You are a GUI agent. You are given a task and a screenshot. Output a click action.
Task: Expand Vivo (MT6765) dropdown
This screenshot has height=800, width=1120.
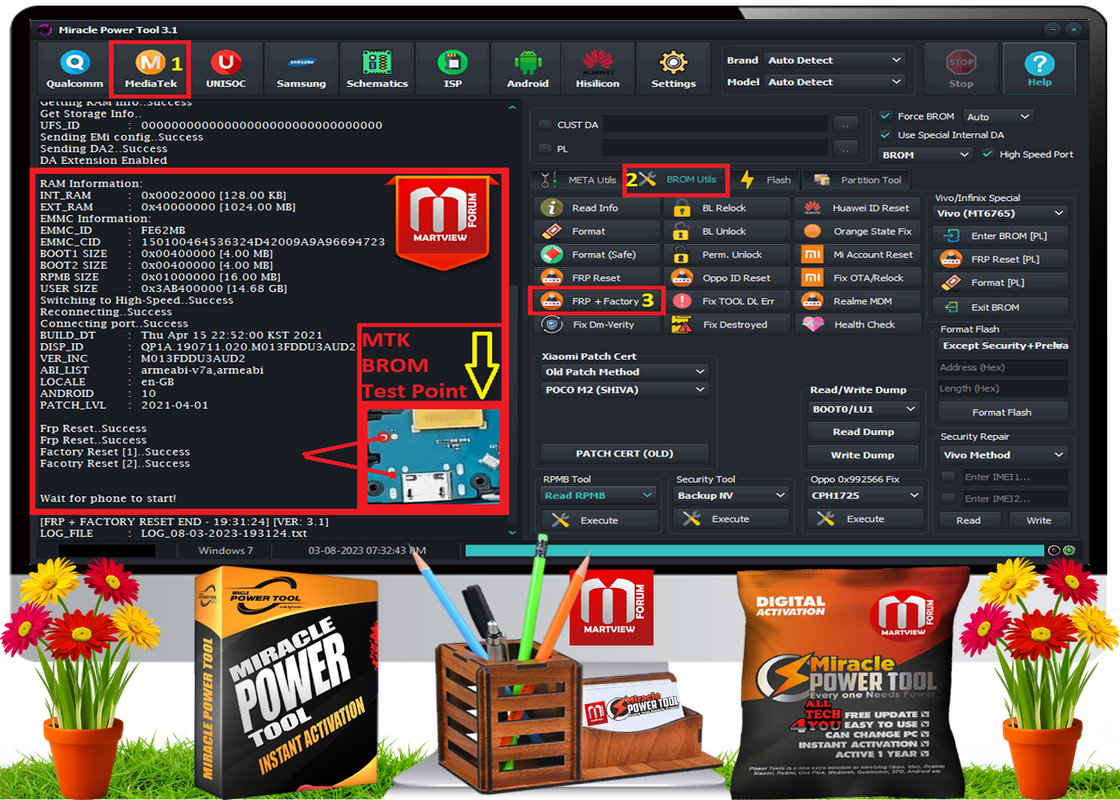click(1000, 213)
